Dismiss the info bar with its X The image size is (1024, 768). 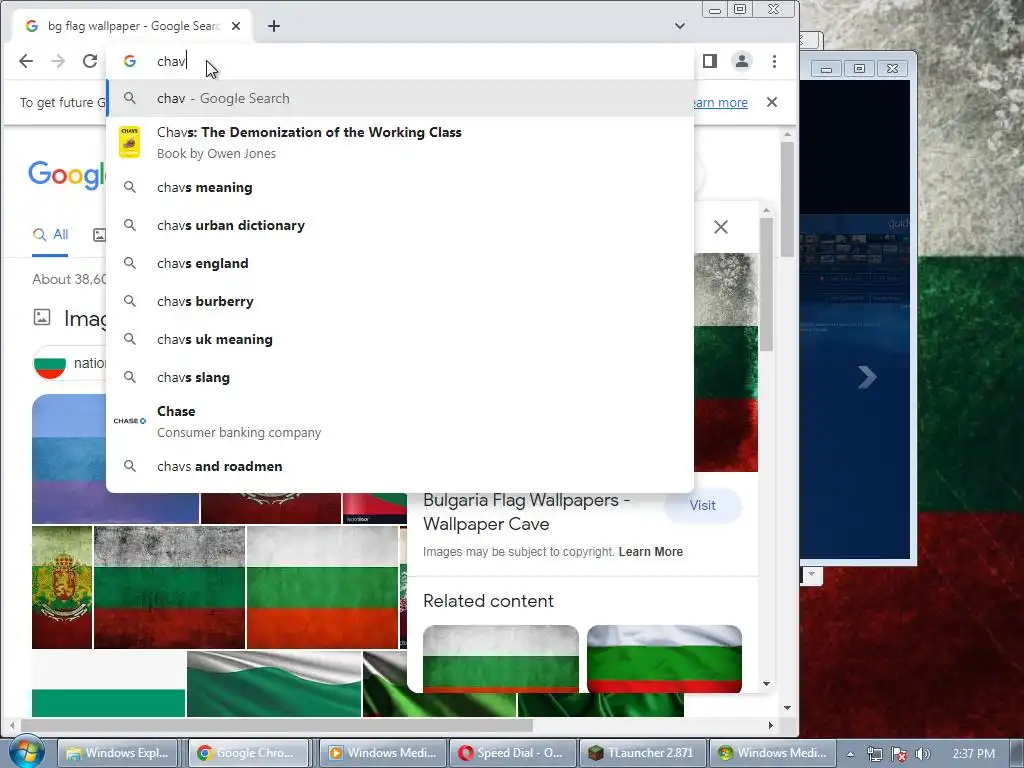click(x=772, y=103)
